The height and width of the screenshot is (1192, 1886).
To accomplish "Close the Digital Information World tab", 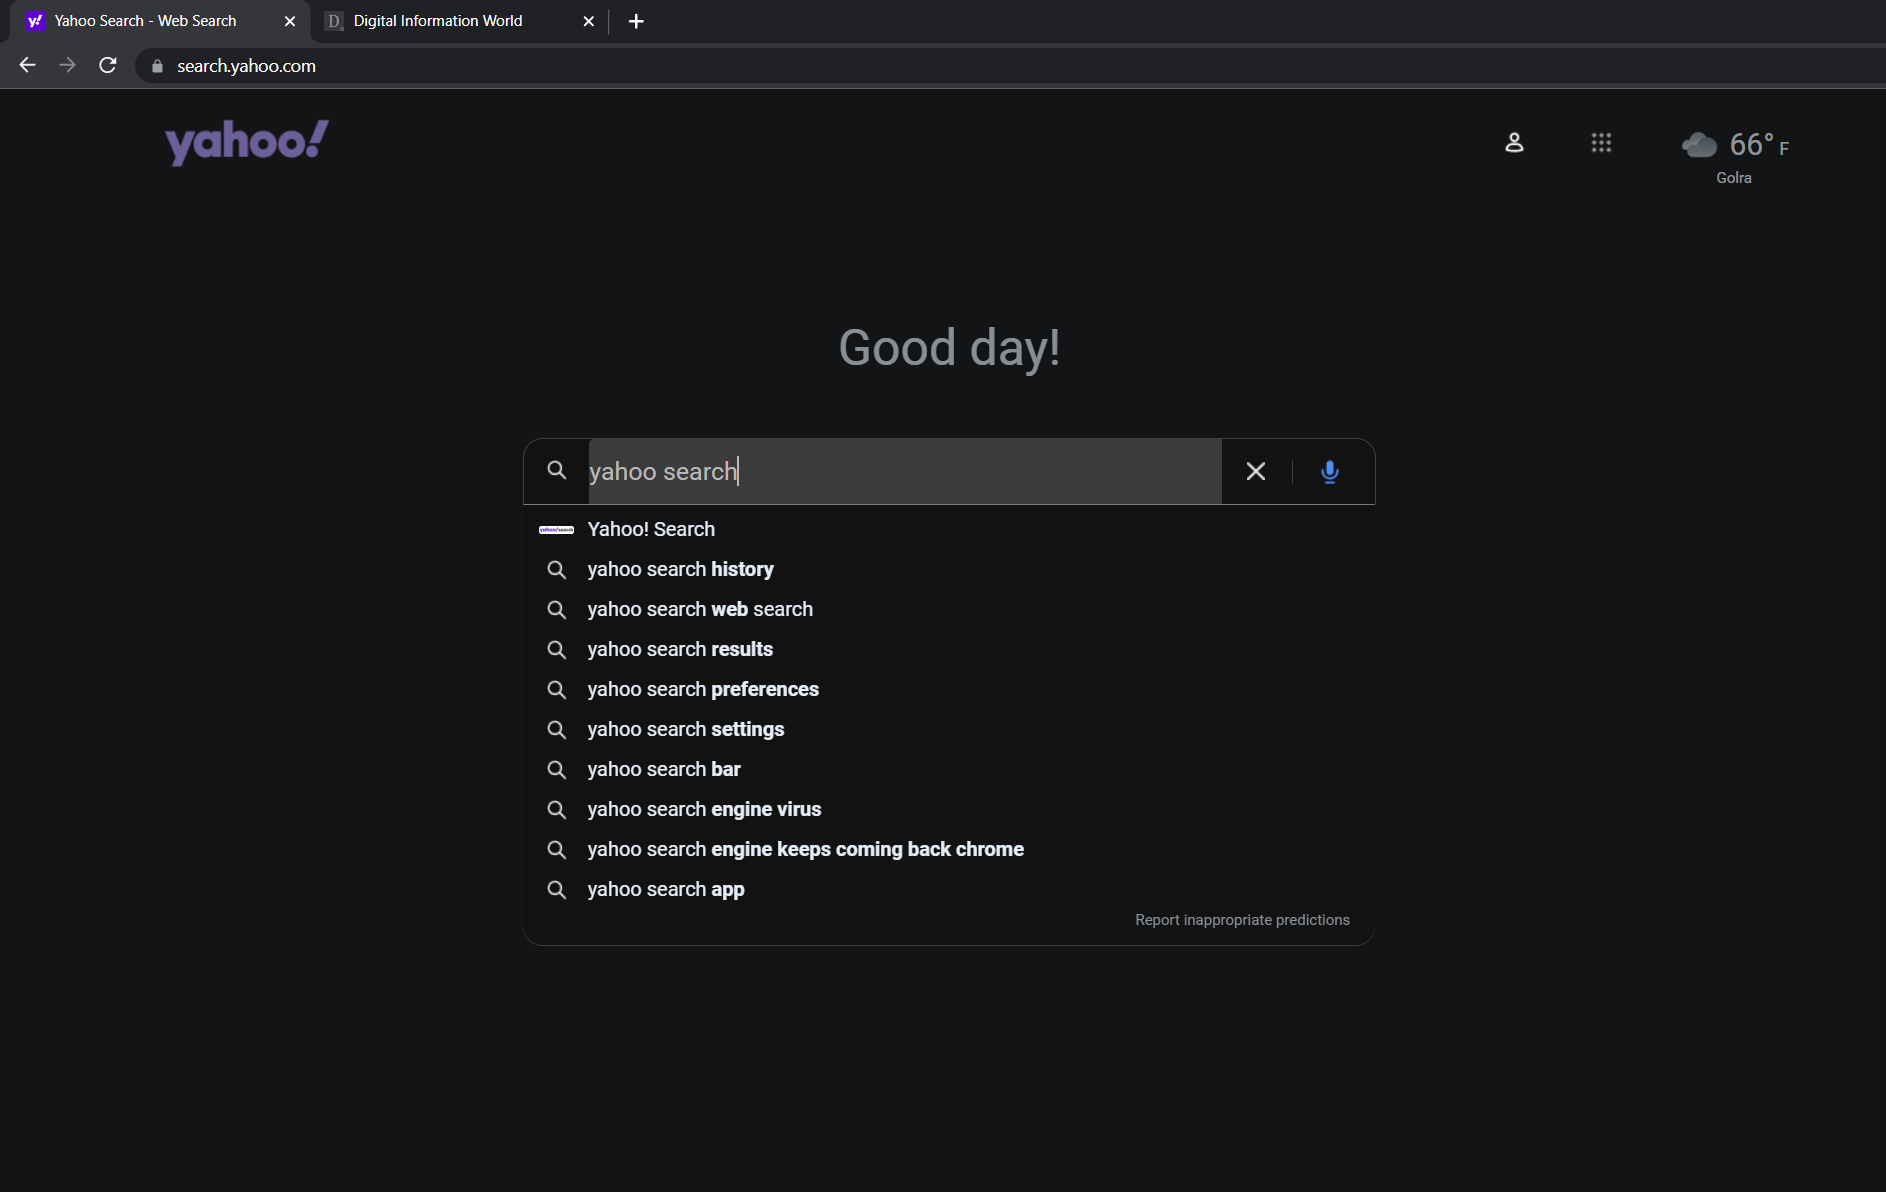I will 588,21.
